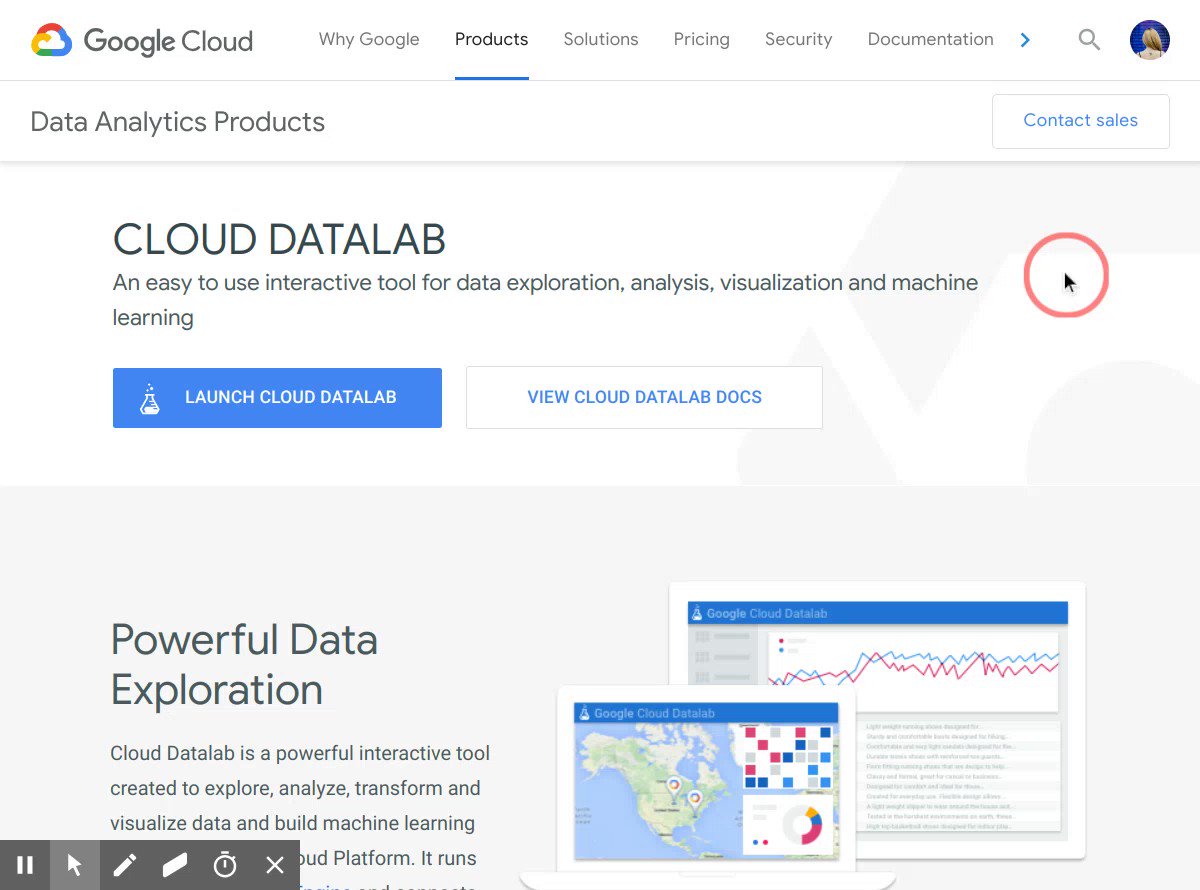Click the CLOUD DATALAB title text
Viewport: 1200px width, 890px height.
point(279,240)
